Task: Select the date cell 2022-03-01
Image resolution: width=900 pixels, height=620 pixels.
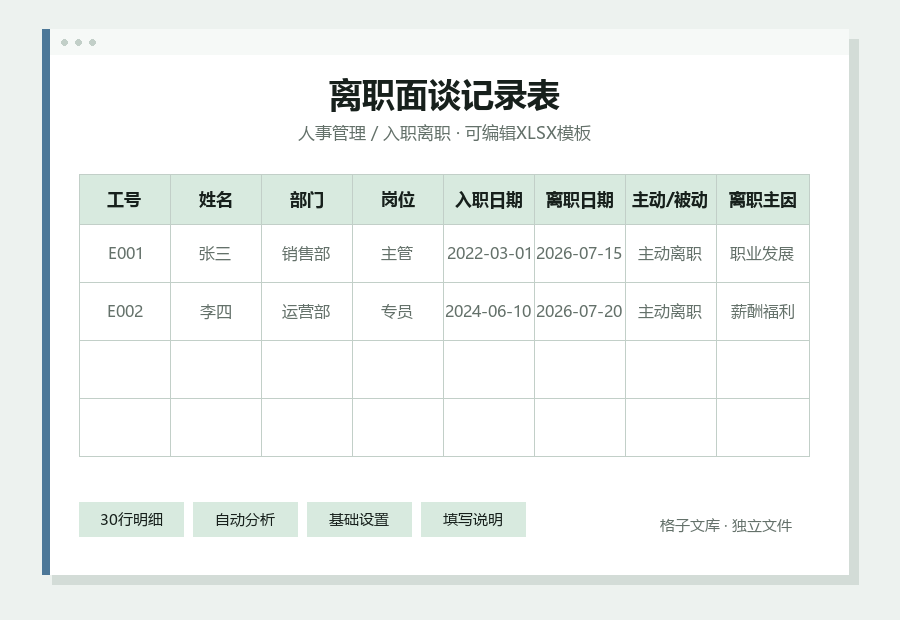Action: [x=489, y=254]
